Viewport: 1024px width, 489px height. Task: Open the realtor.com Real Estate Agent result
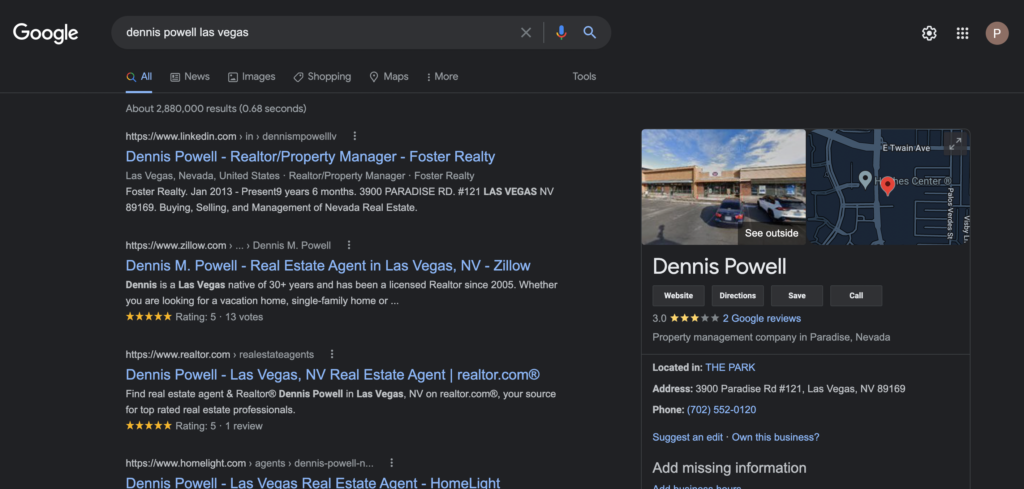point(332,375)
